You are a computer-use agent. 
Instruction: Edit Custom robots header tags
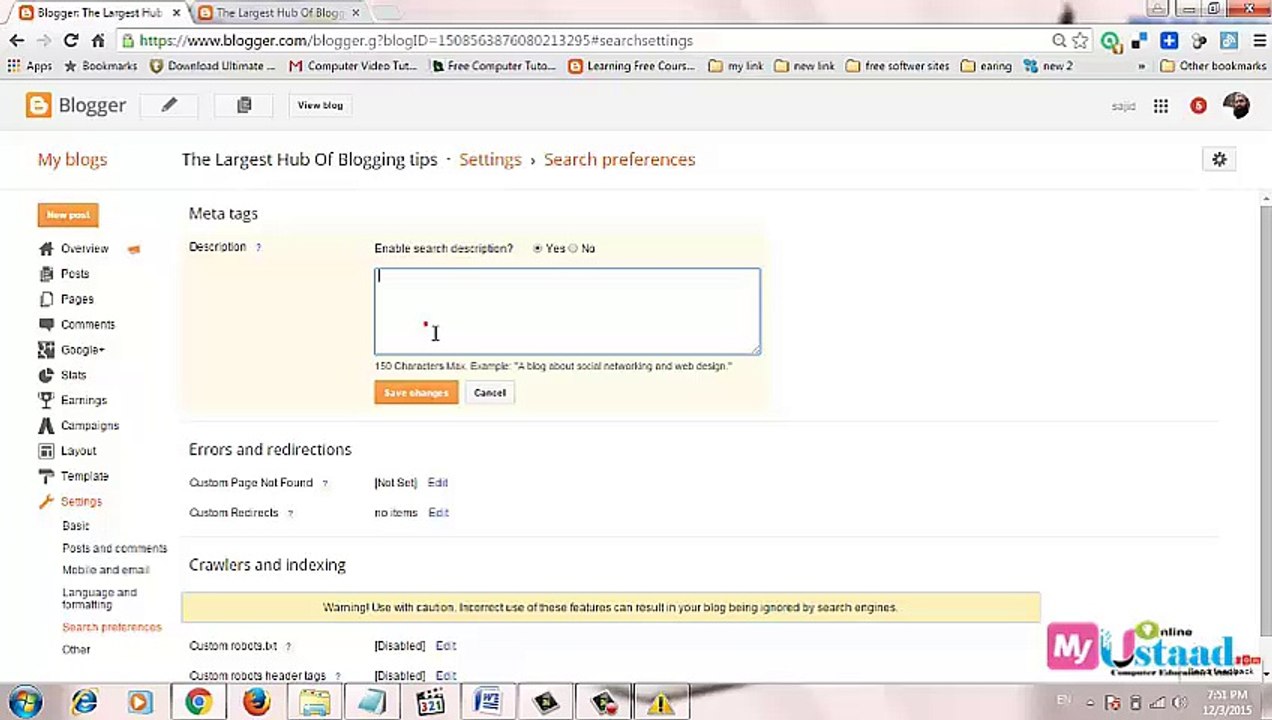coord(446,676)
